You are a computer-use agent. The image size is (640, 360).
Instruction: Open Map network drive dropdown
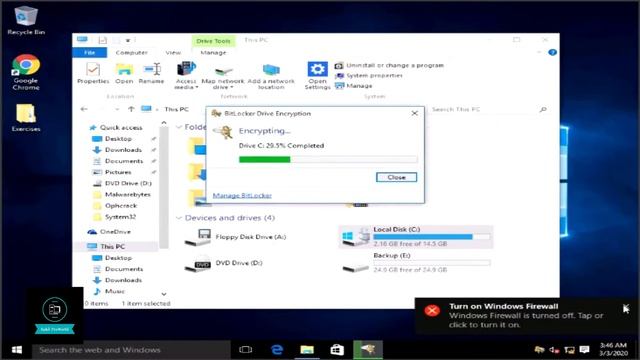[x=223, y=78]
